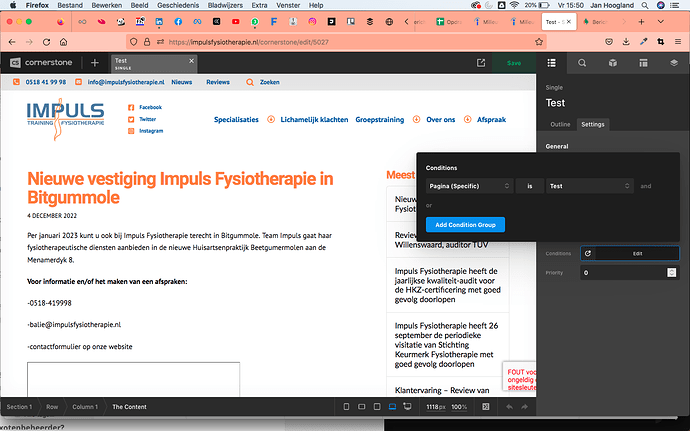Open the search magnifier panel icon

click(x=582, y=62)
